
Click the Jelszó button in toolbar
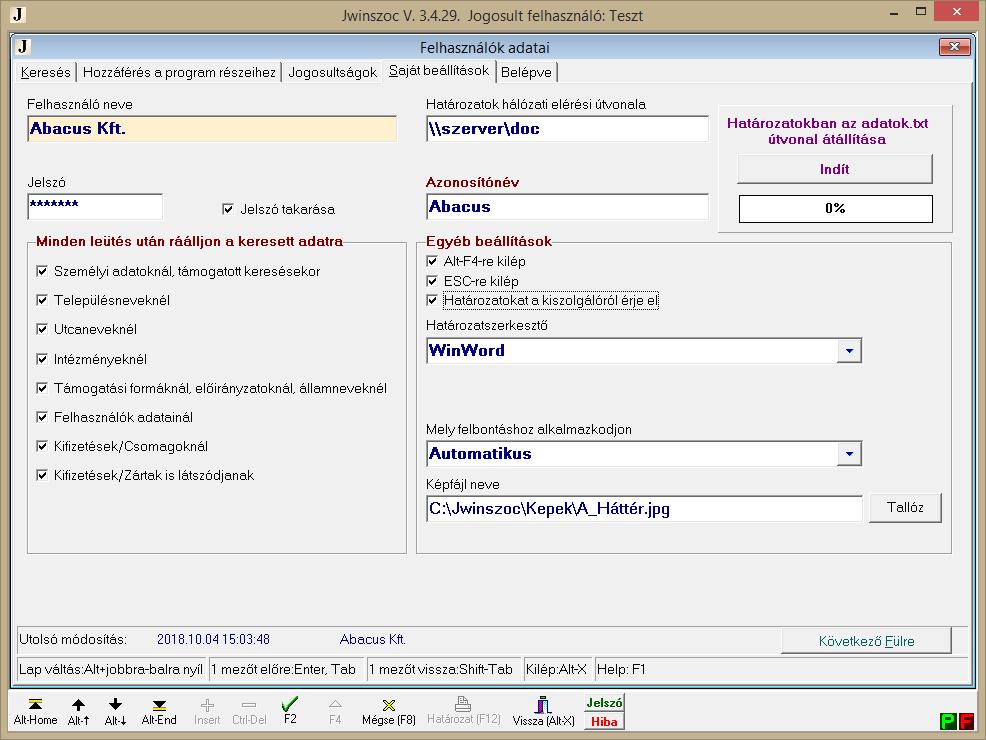click(x=604, y=703)
